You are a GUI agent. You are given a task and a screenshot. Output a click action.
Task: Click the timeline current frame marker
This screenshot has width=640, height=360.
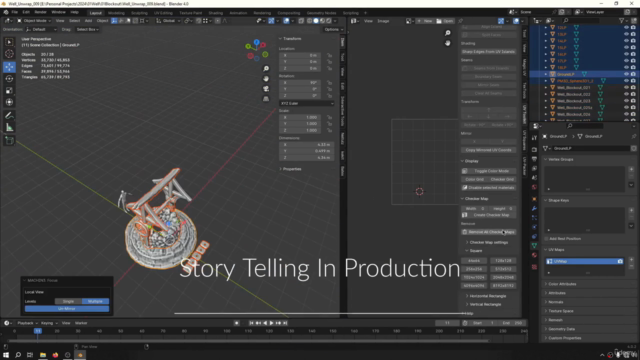click(x=38, y=331)
